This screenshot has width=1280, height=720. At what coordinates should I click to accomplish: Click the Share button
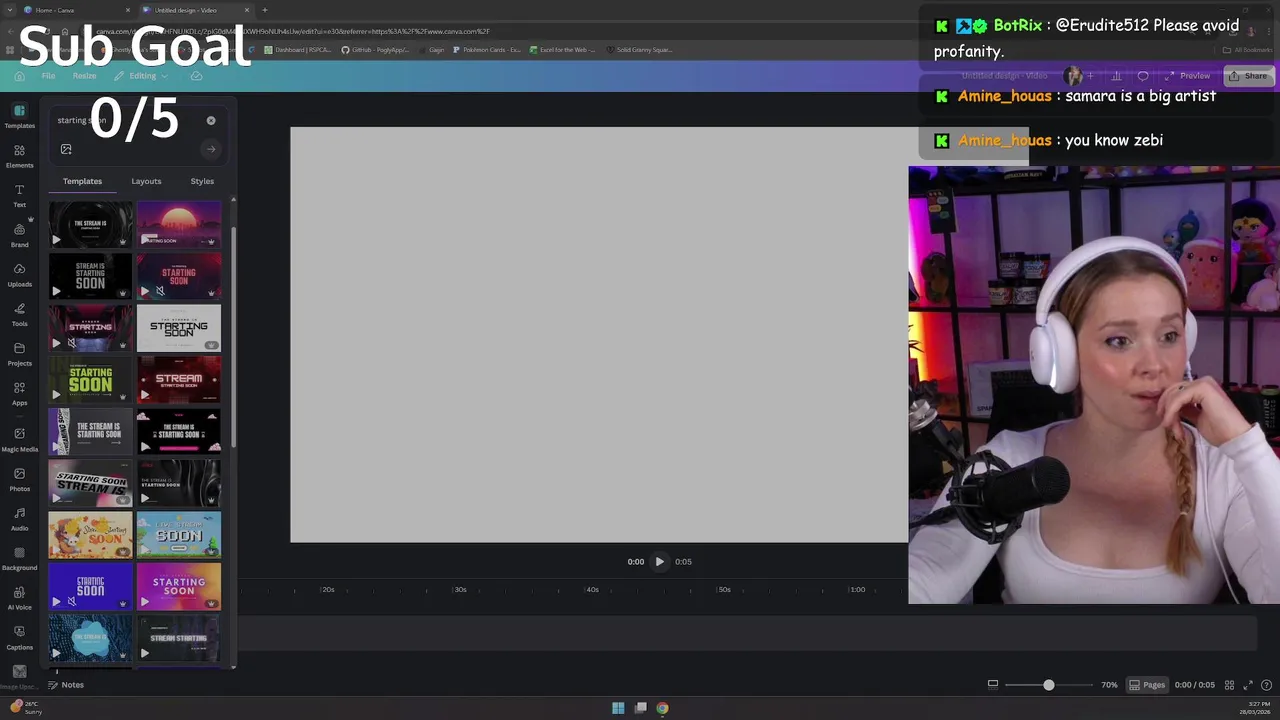pyautogui.click(x=1248, y=76)
